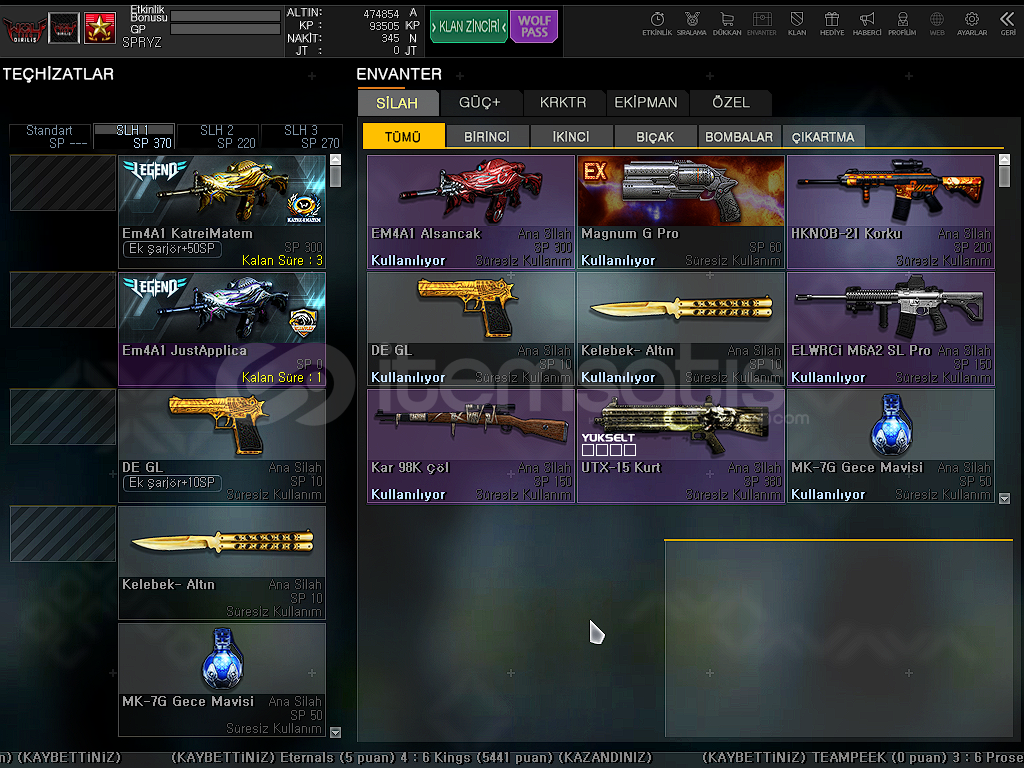The width and height of the screenshot is (1024, 768).
Task: Select the Standart loadout slot
Action: coord(50,136)
